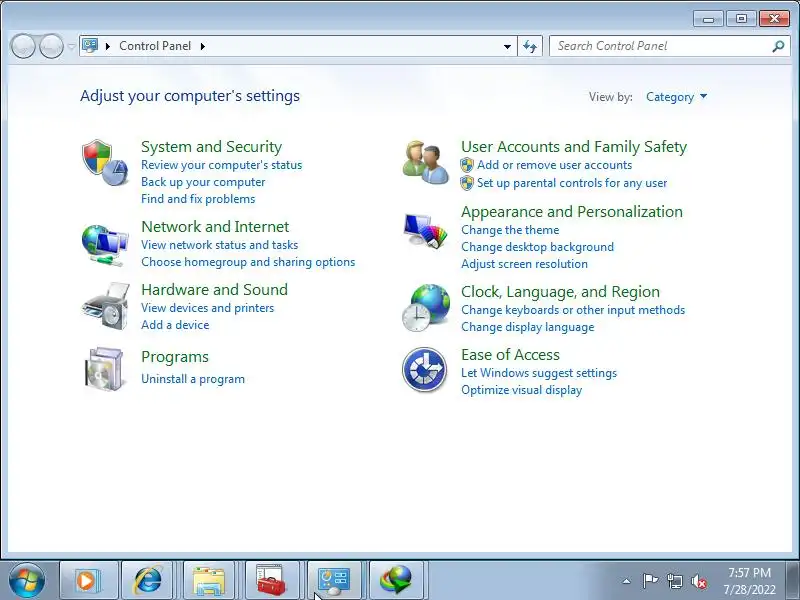Click Adjust screen resolution
The width and height of the screenshot is (800, 600).
coord(524,264)
